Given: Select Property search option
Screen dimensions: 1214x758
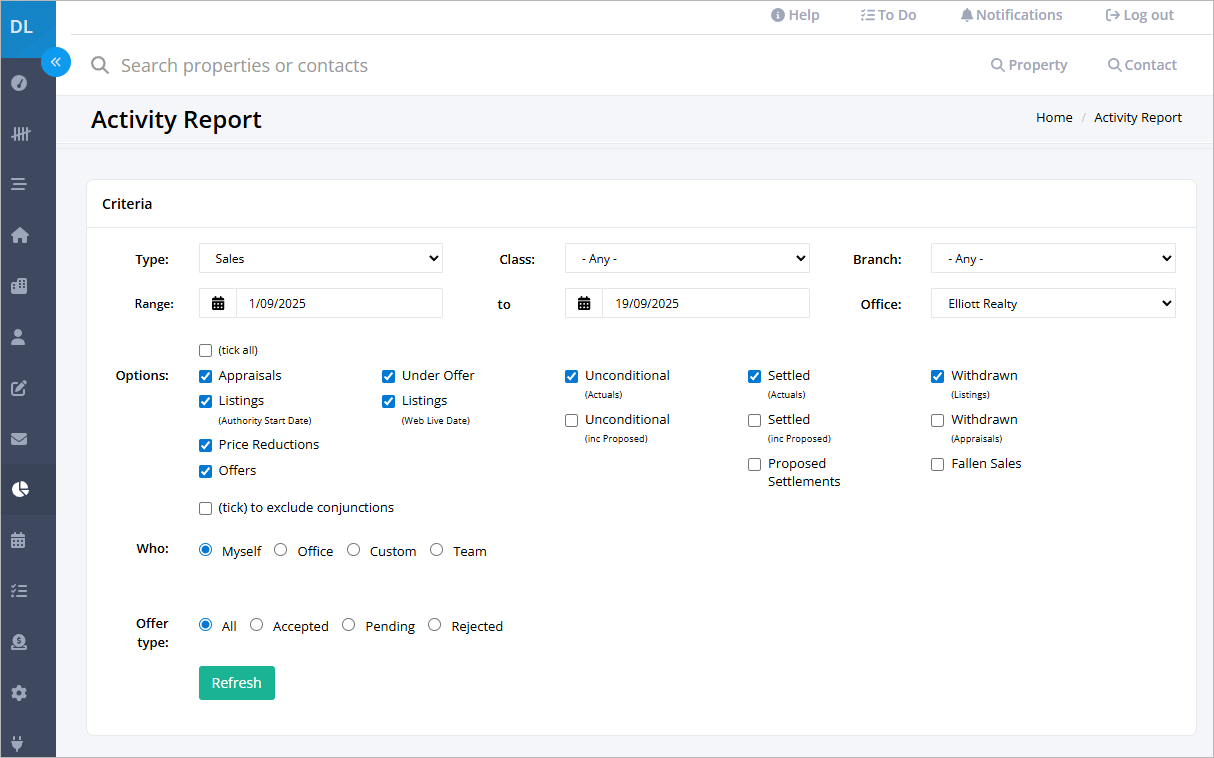Looking at the screenshot, I should pos(1029,65).
